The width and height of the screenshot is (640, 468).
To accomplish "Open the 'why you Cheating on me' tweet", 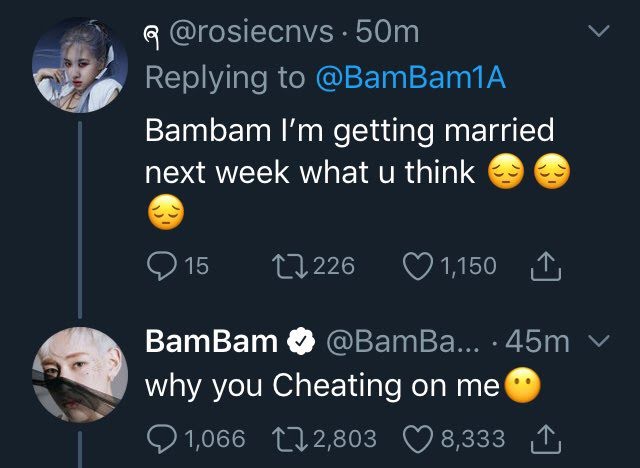I will click(320, 386).
